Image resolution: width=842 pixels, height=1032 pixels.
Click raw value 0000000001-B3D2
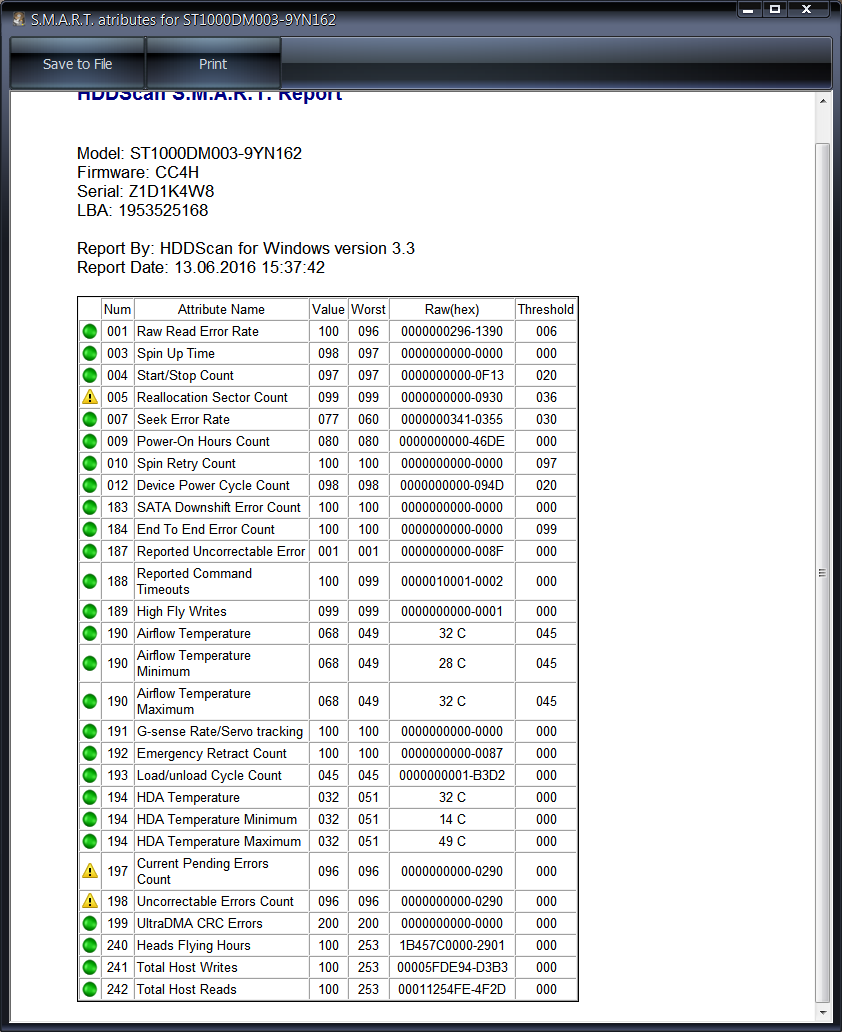[x=452, y=775]
